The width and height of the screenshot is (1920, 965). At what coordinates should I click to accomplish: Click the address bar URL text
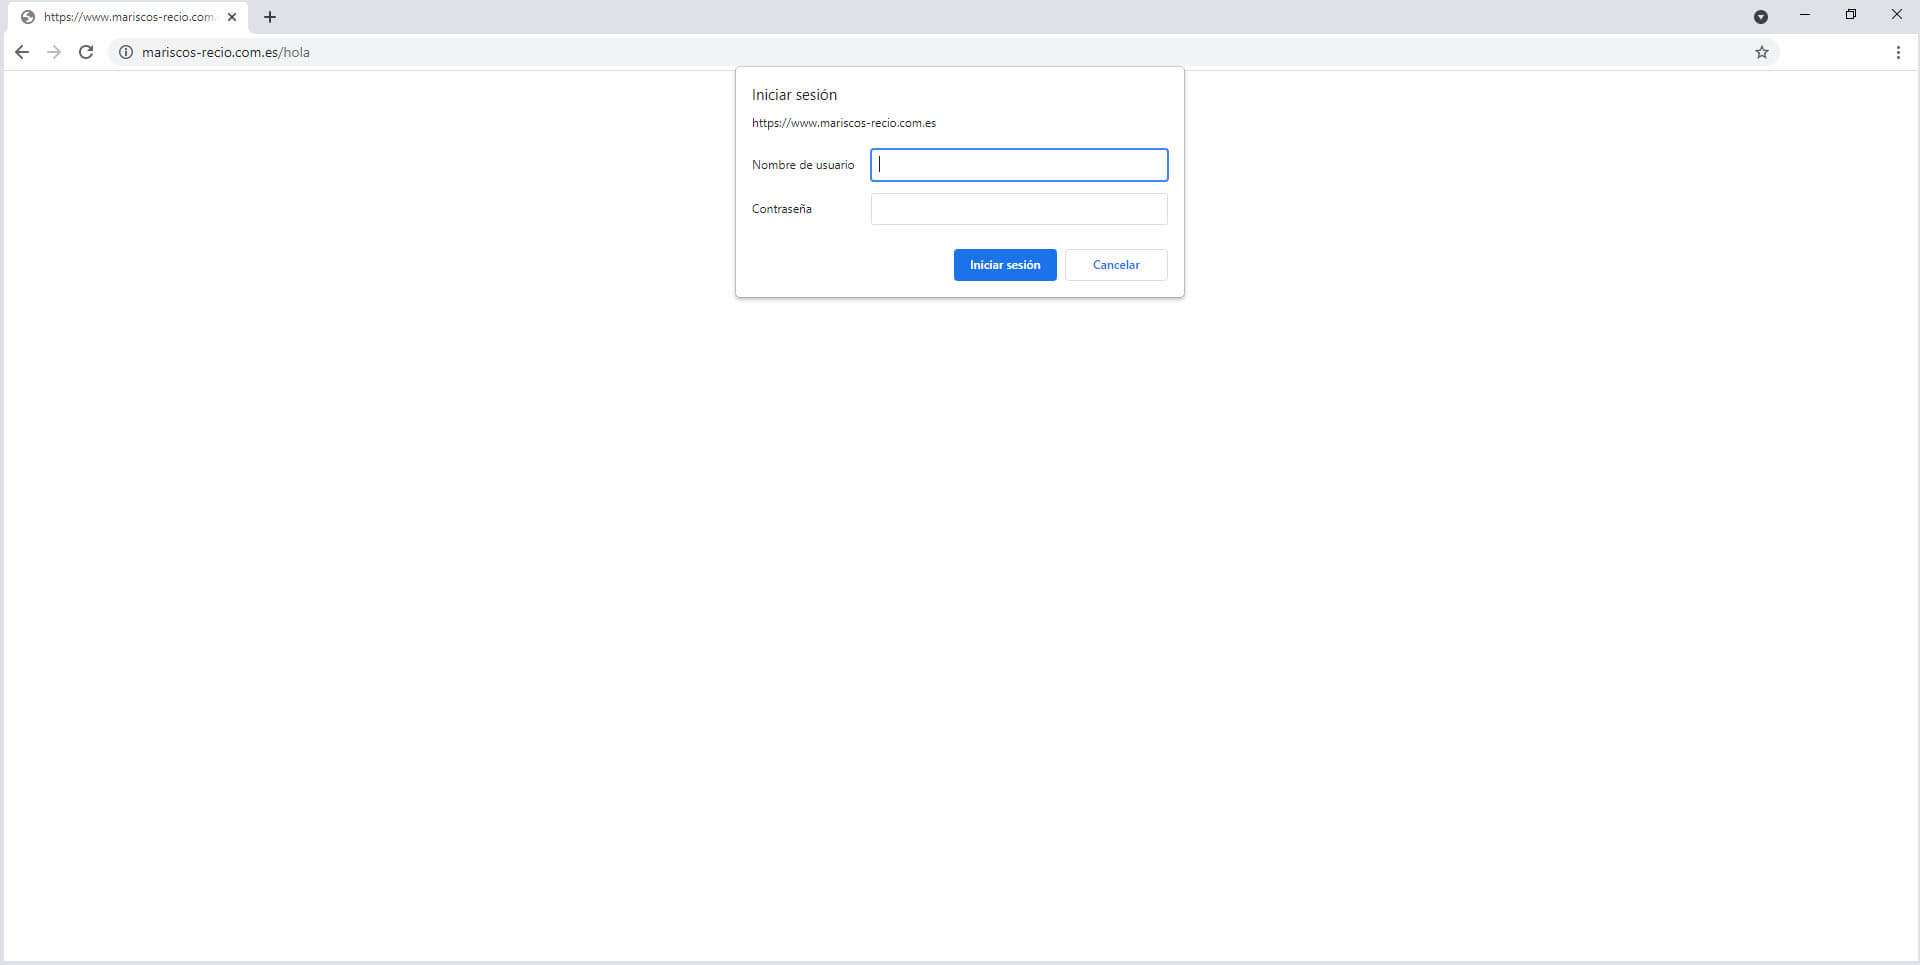(226, 52)
